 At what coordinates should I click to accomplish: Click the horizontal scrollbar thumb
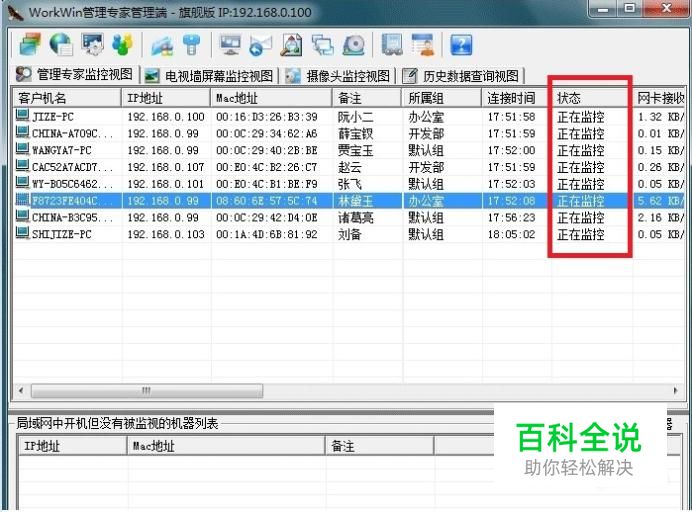pyautogui.click(x=147, y=391)
